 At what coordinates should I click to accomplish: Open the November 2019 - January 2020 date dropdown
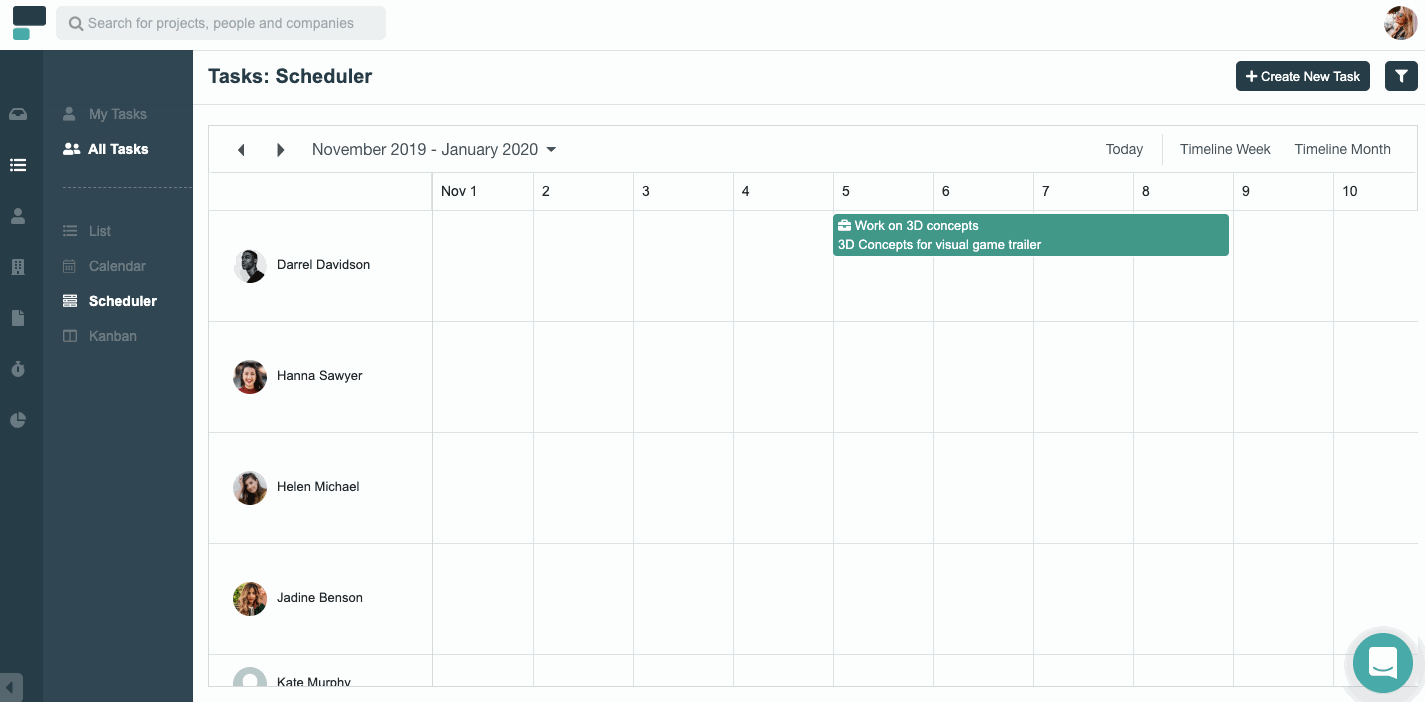[x=434, y=149]
